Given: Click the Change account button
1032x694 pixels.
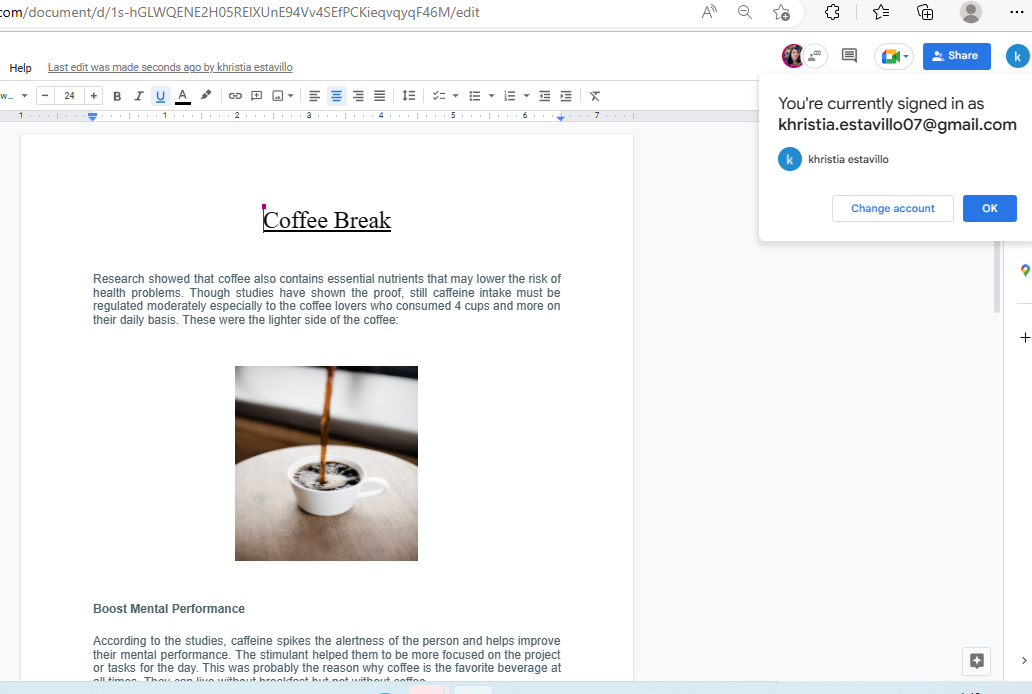Looking at the screenshot, I should 892,208.
